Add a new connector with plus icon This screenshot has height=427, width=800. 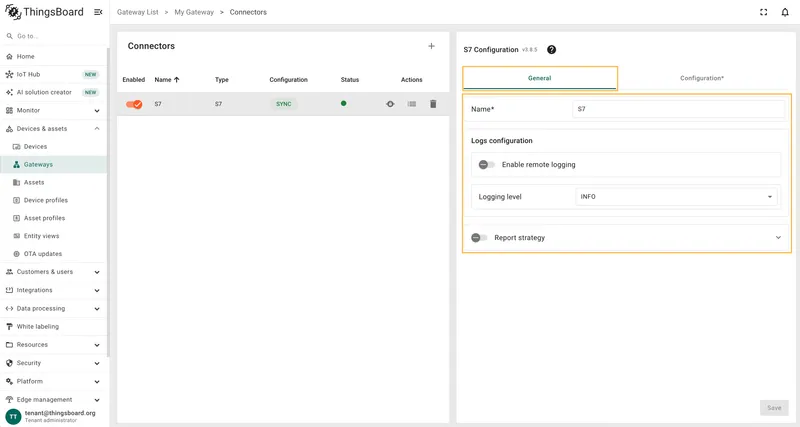pos(431,46)
